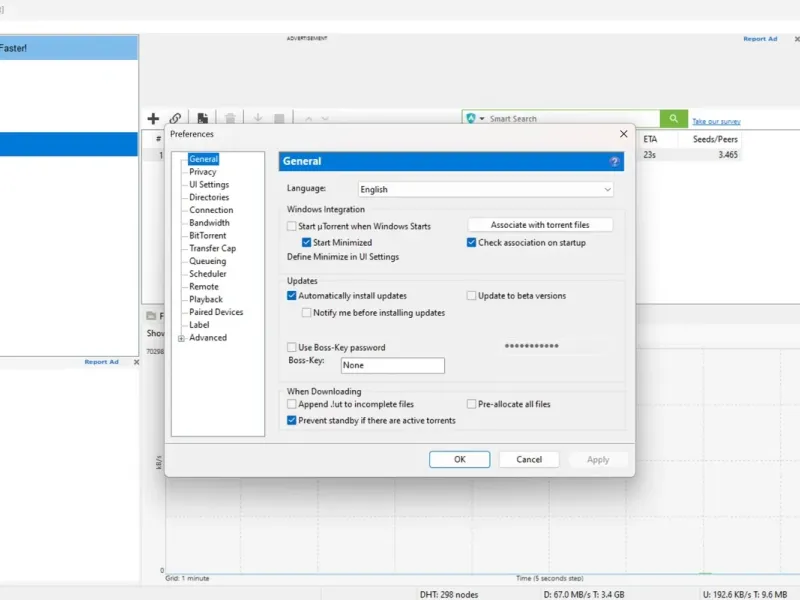Open Directories preferences
Screen dimensions: 800x600
point(209,197)
